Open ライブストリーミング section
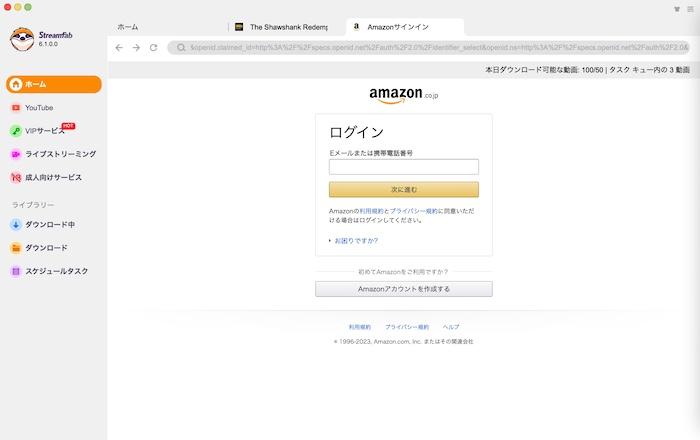This screenshot has height=440, width=700. pyautogui.click(x=60, y=154)
